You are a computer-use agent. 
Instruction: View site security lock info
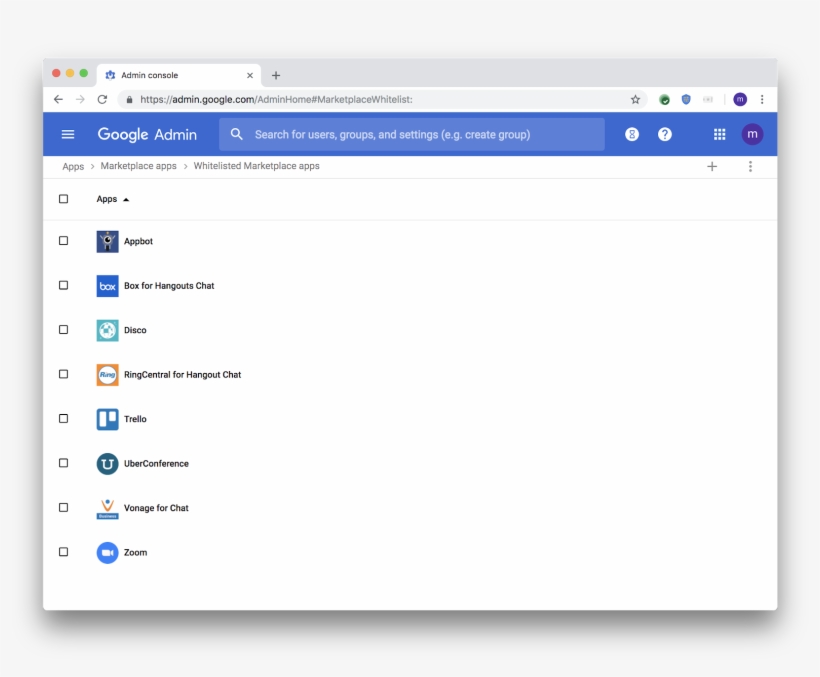[129, 99]
